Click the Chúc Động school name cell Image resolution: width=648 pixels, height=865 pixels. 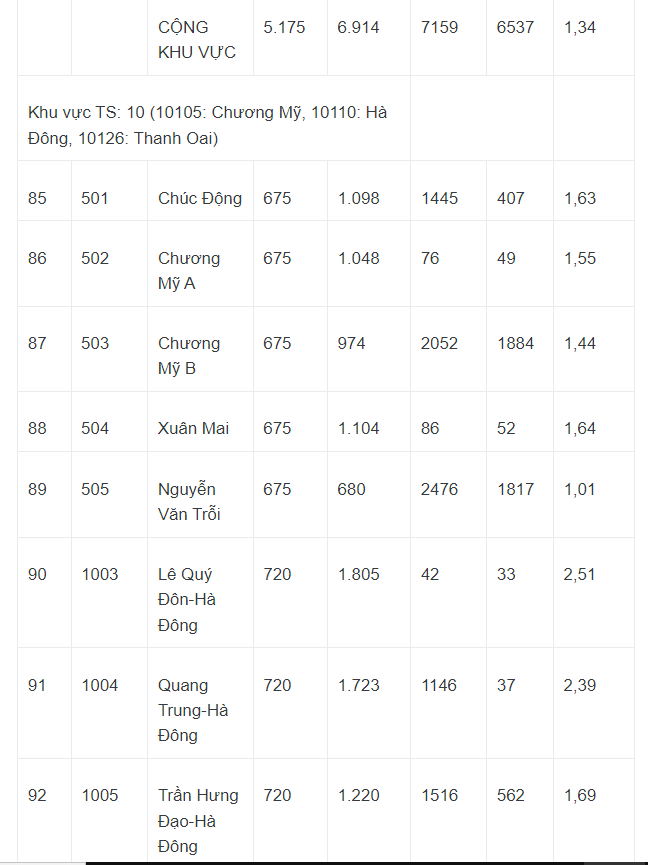pos(200,199)
